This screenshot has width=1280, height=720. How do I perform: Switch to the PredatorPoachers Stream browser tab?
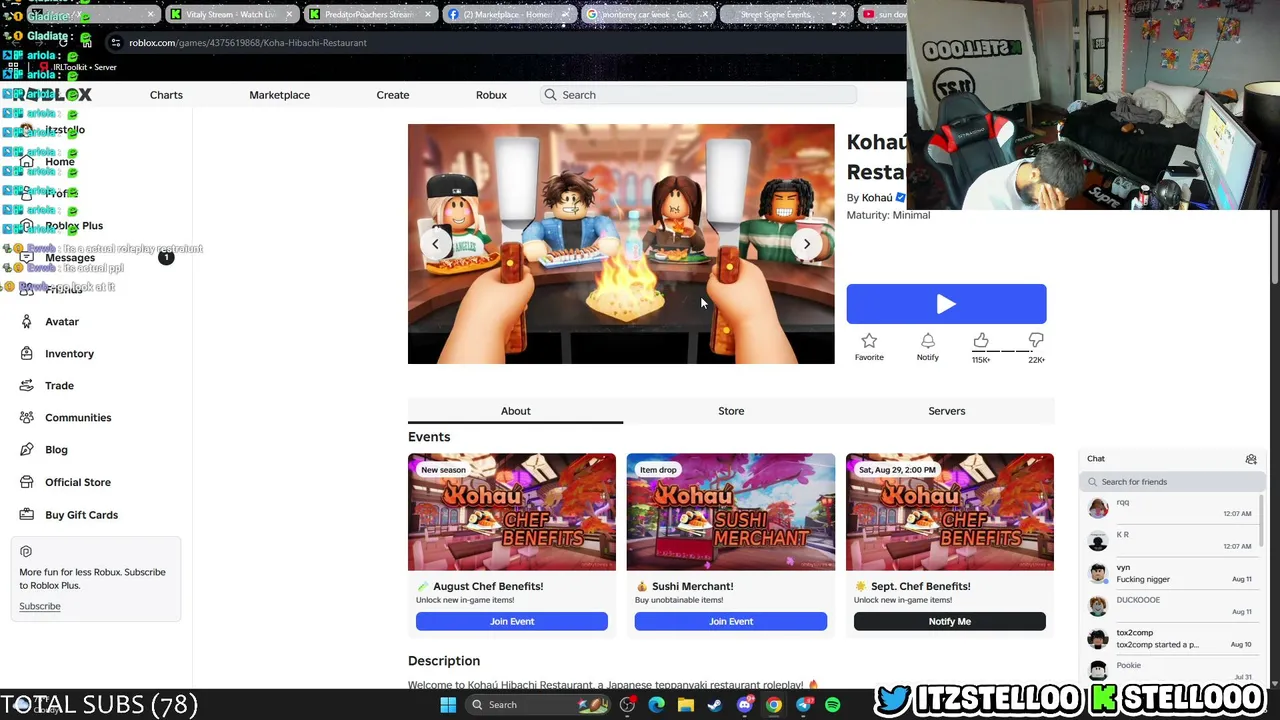pos(370,14)
